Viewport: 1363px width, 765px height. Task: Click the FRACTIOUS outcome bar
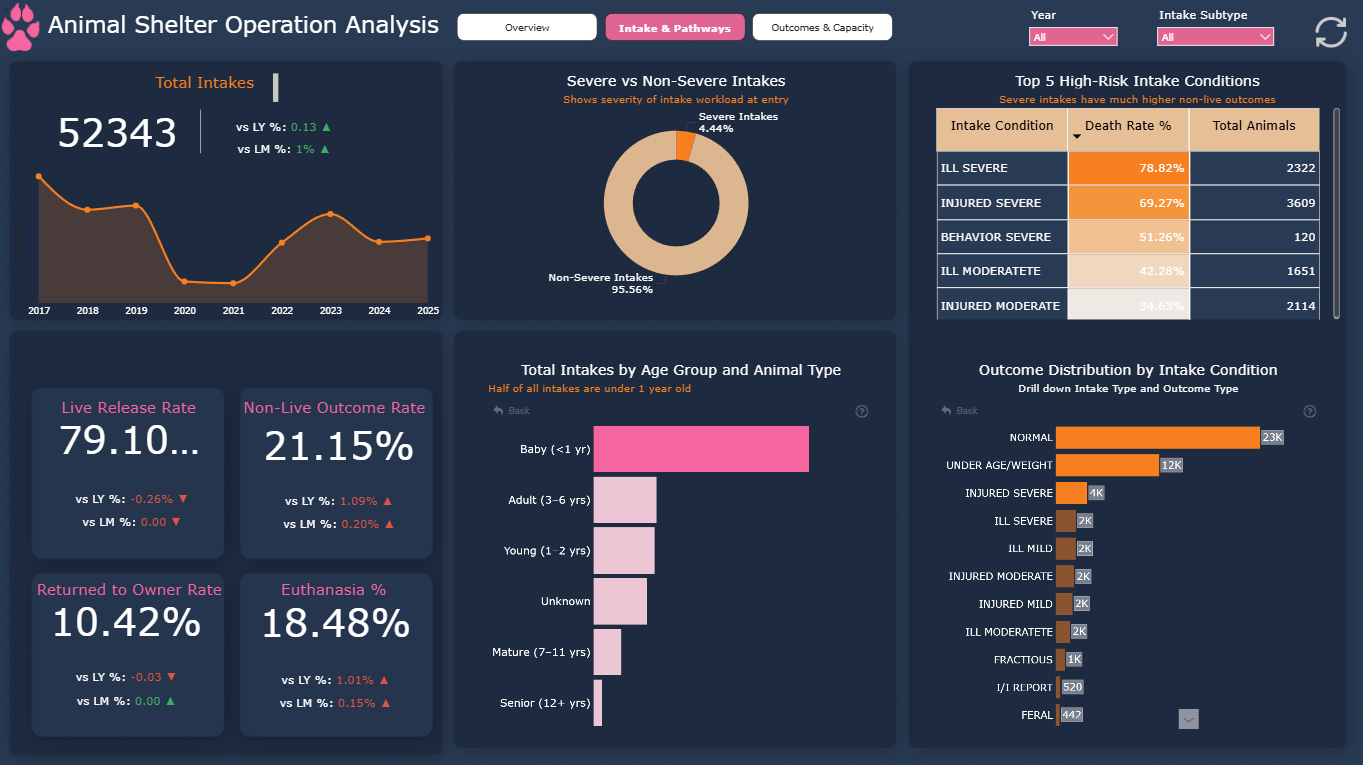point(1060,660)
